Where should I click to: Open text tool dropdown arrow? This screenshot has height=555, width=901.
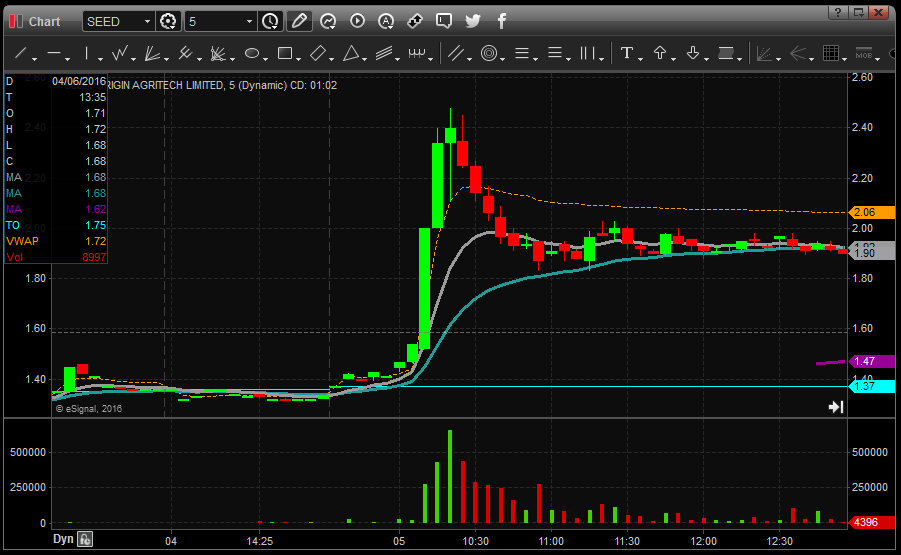(641, 59)
